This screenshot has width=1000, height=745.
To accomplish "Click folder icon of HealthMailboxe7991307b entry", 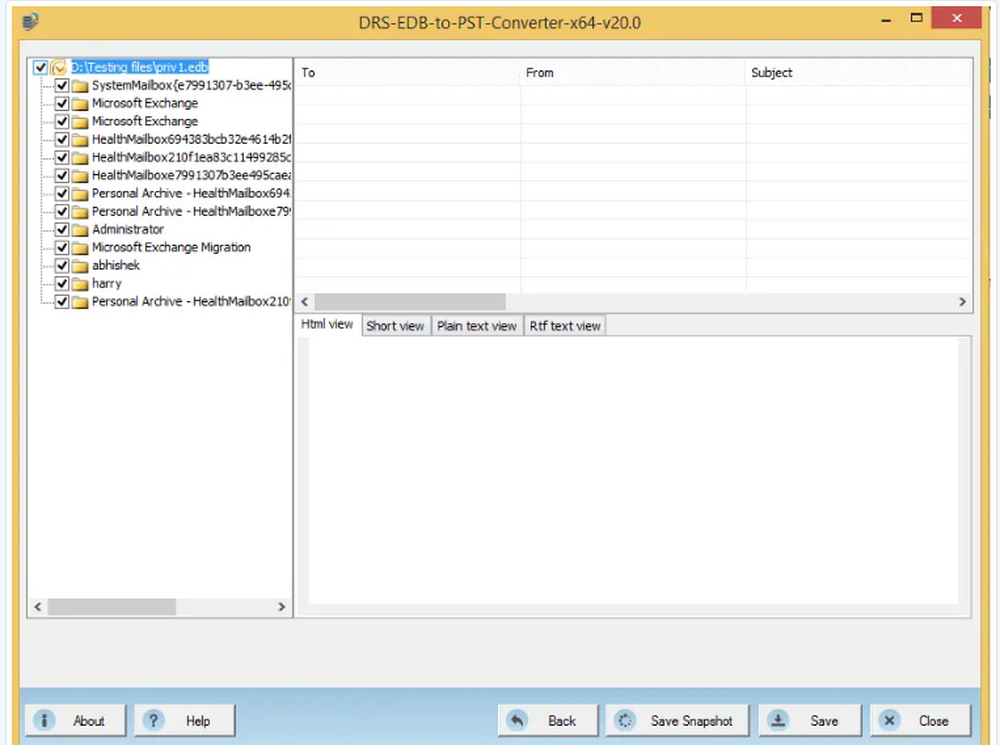I will coord(80,175).
